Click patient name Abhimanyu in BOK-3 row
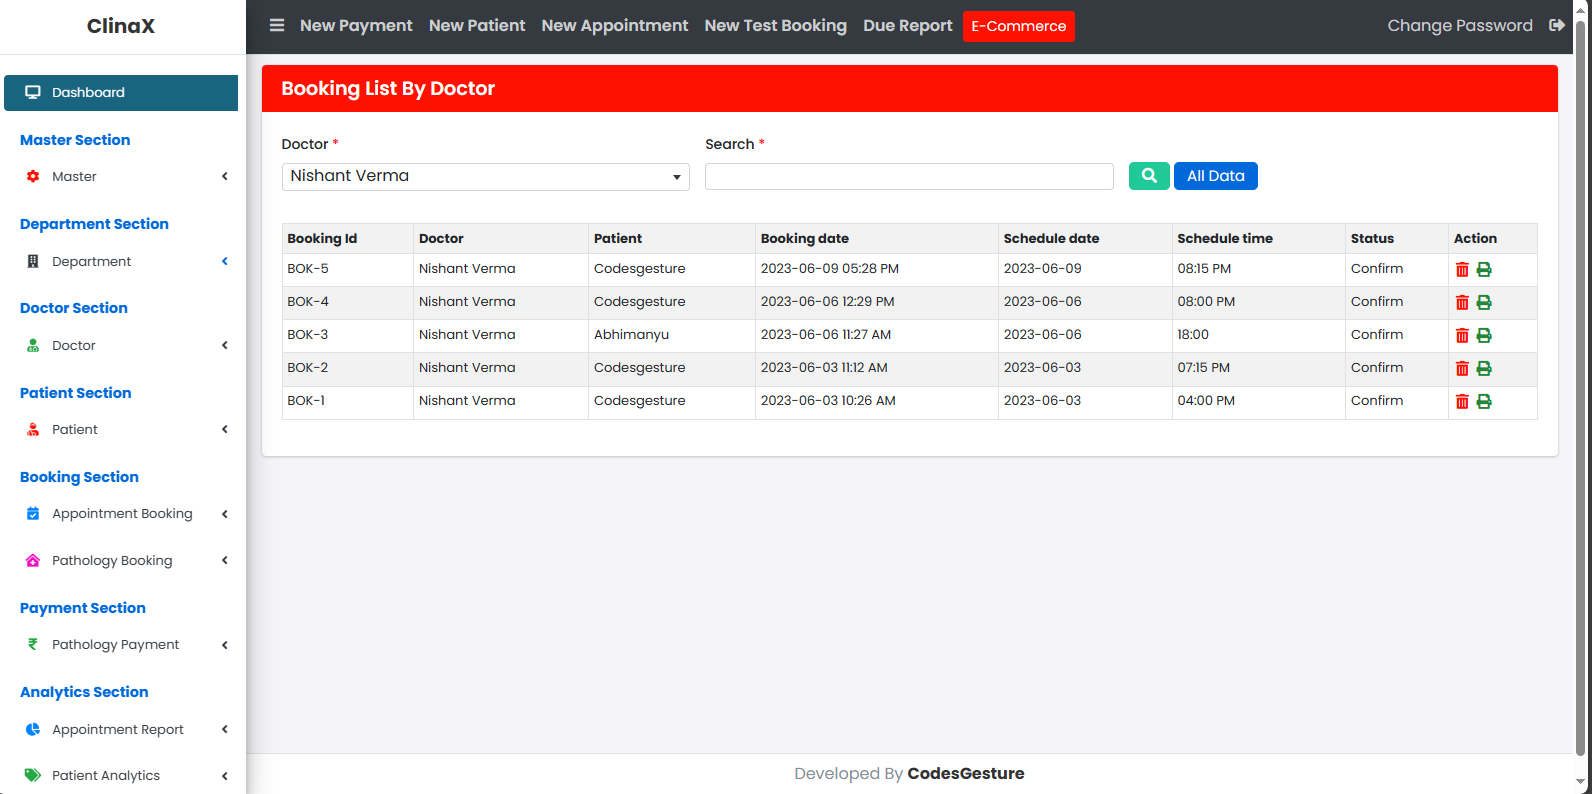Viewport: 1592px width, 794px height. [631, 335]
